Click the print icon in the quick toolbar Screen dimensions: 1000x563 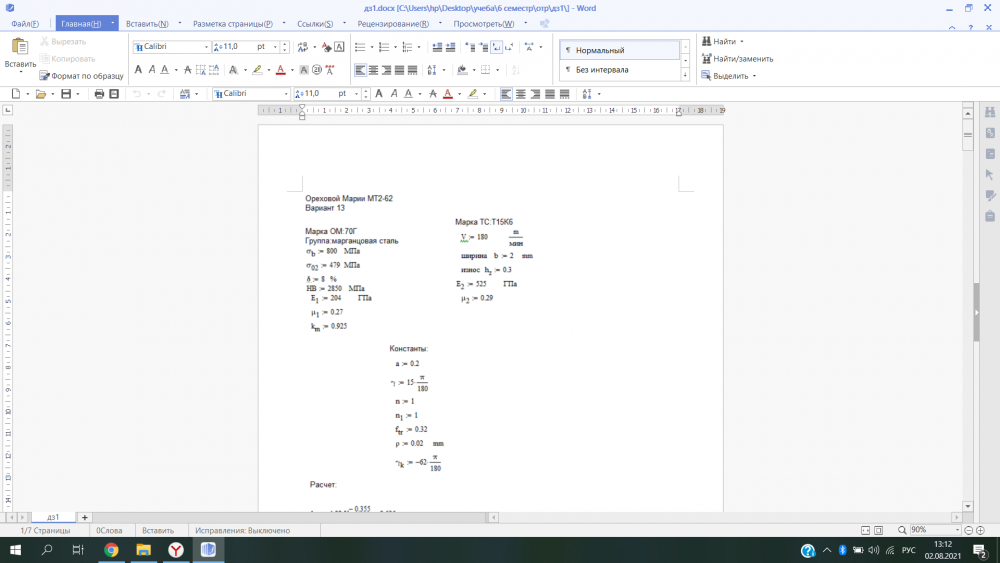pos(99,94)
